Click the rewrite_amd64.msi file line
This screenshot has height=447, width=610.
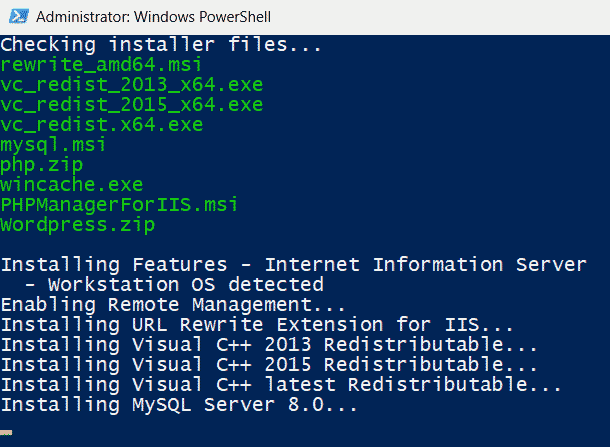(101, 65)
